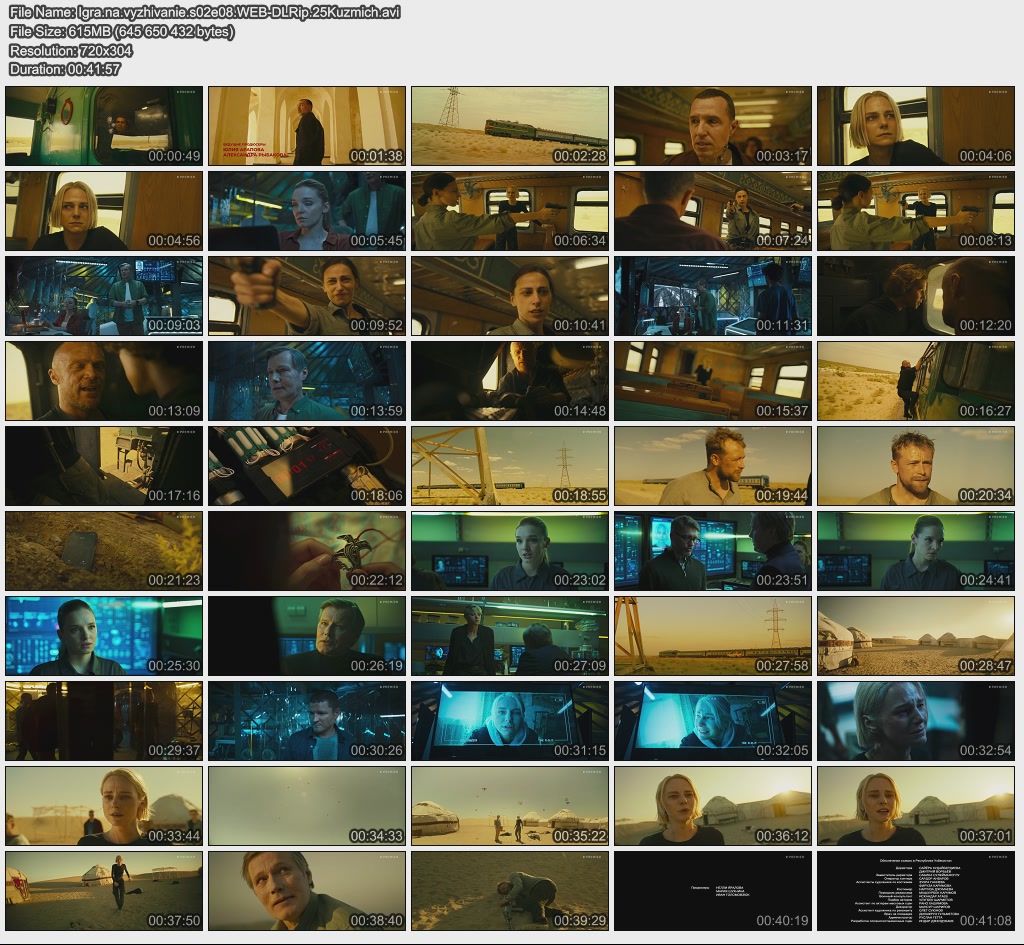This screenshot has width=1024, height=945.
Task: Click the dark frame at 00:12:20
Action: [x=916, y=296]
